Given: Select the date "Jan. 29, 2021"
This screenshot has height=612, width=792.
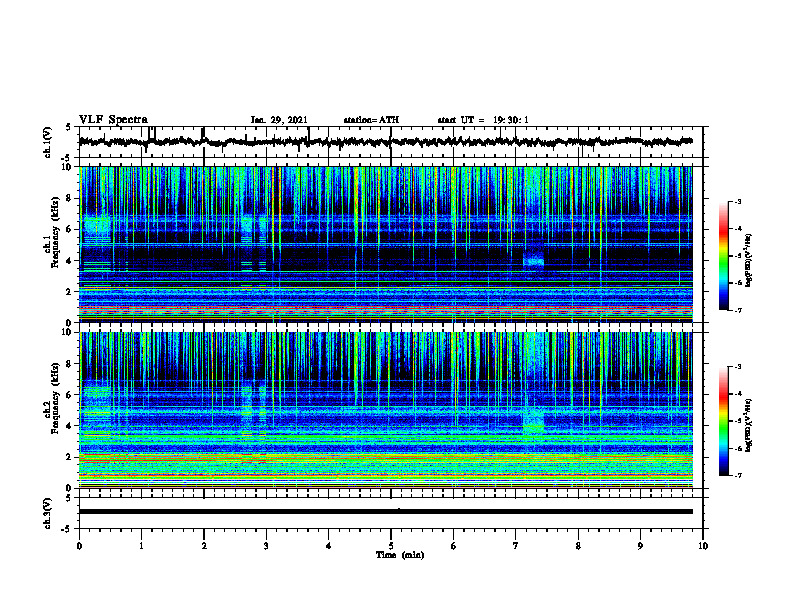Looking at the screenshot, I should [279, 120].
